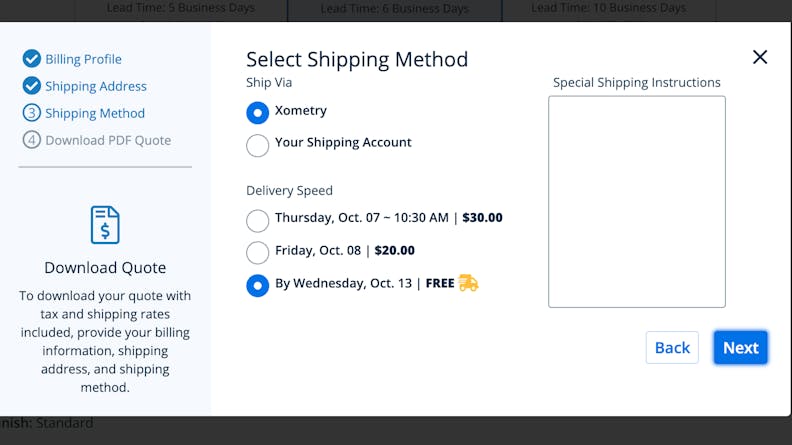
Task: Select Xometry as Ship Via option
Action: coord(258,112)
